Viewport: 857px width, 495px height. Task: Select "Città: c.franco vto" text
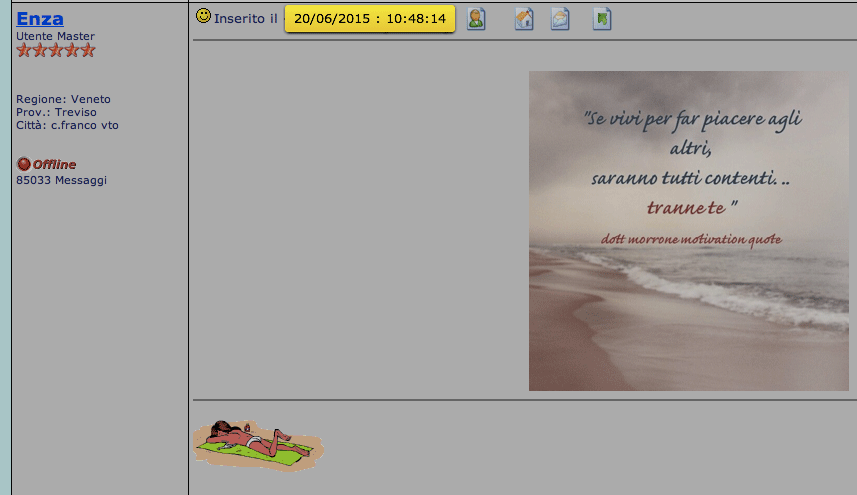(x=67, y=125)
